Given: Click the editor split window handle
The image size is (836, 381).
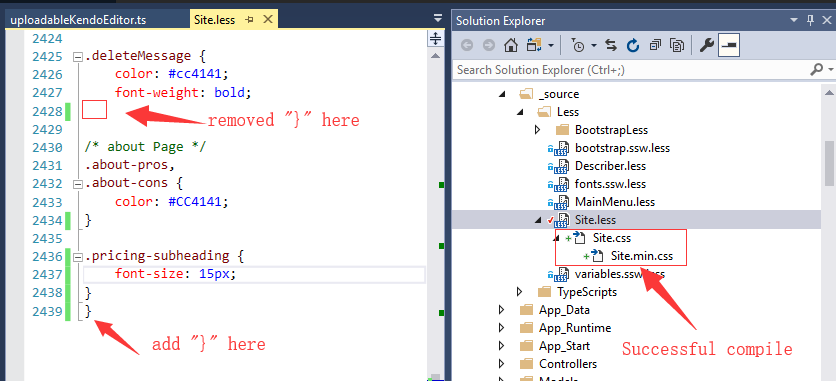Looking at the screenshot, I should pos(436,38).
